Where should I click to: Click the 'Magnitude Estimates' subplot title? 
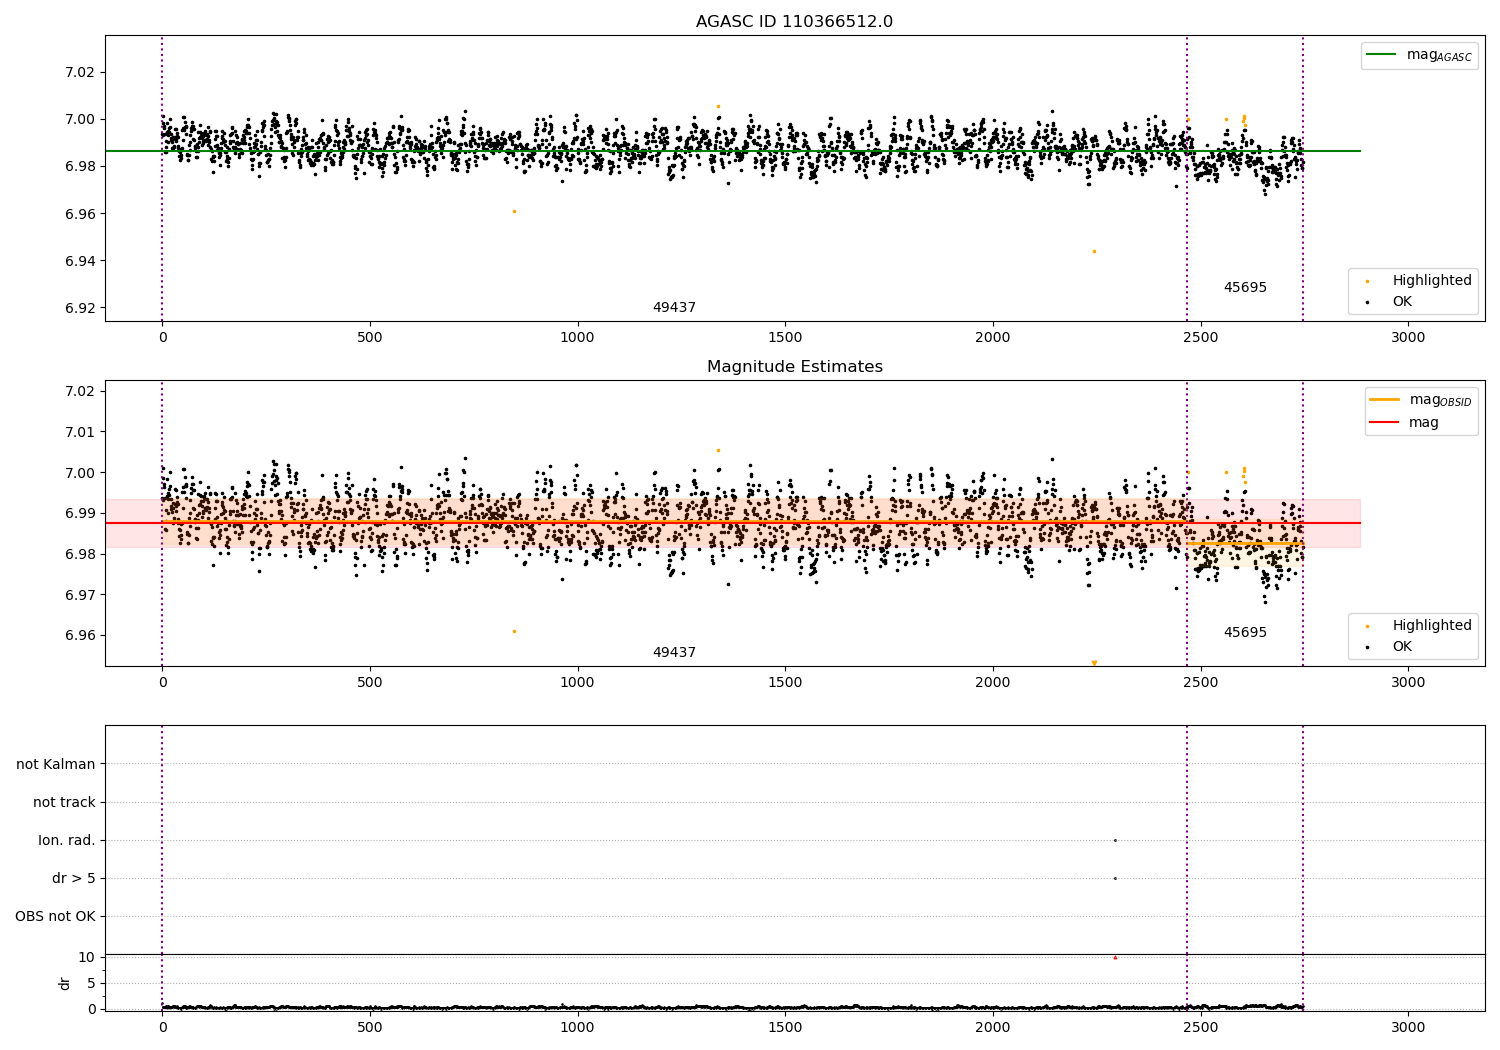coord(794,367)
